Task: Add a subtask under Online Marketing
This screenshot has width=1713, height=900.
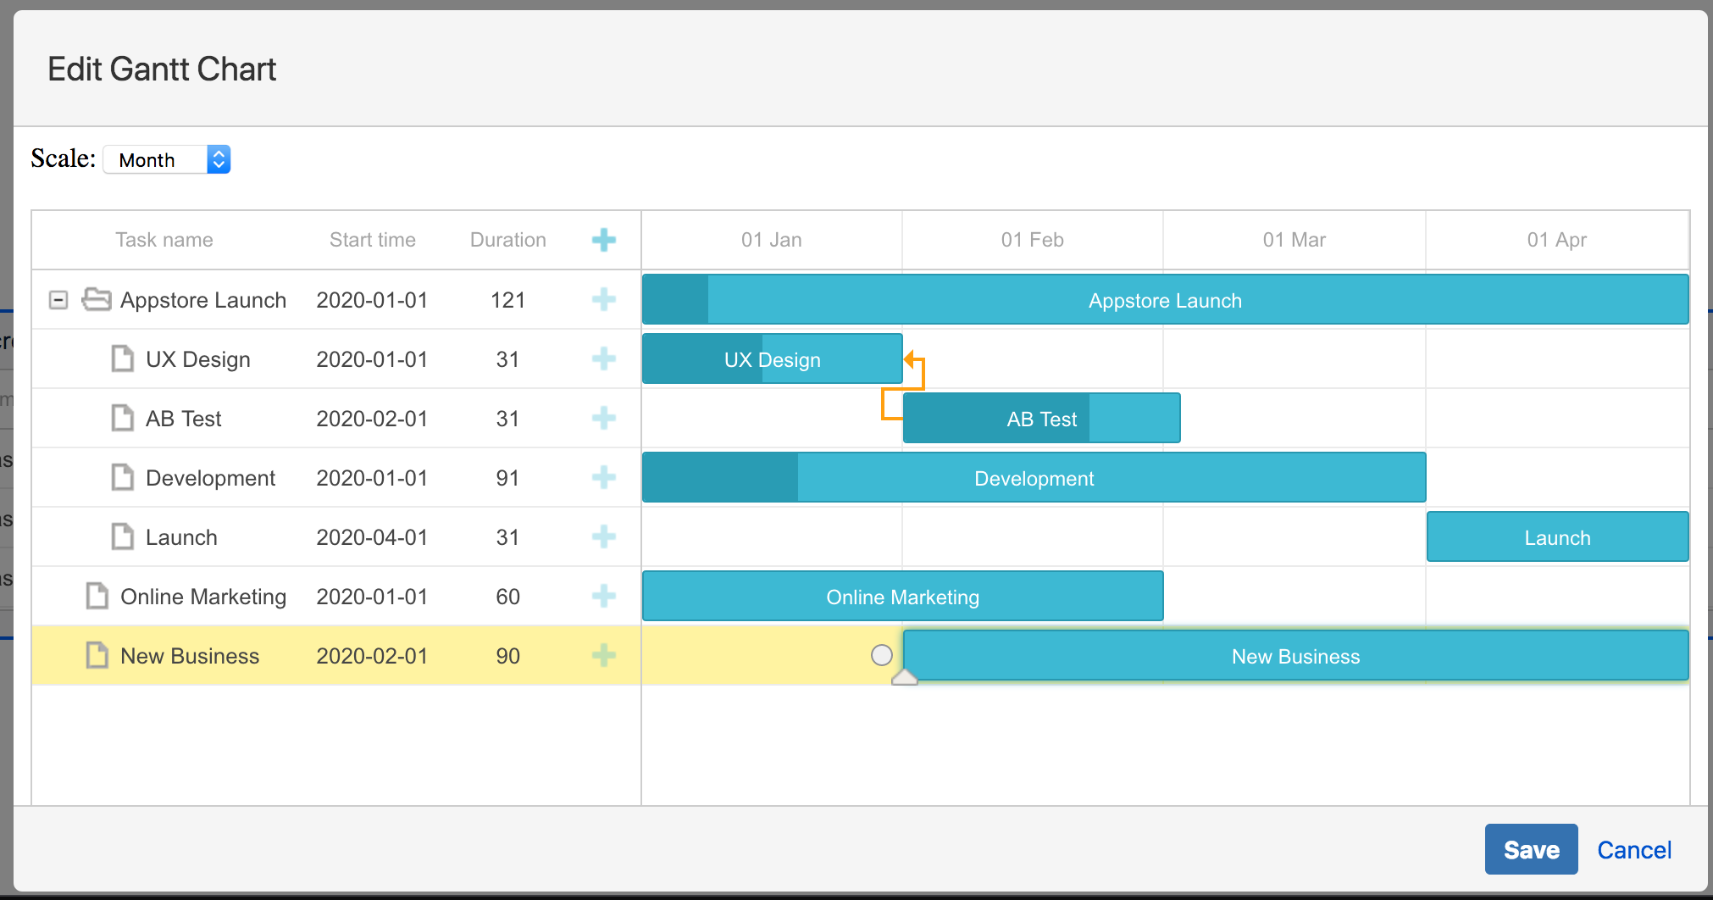Action: 604,596
